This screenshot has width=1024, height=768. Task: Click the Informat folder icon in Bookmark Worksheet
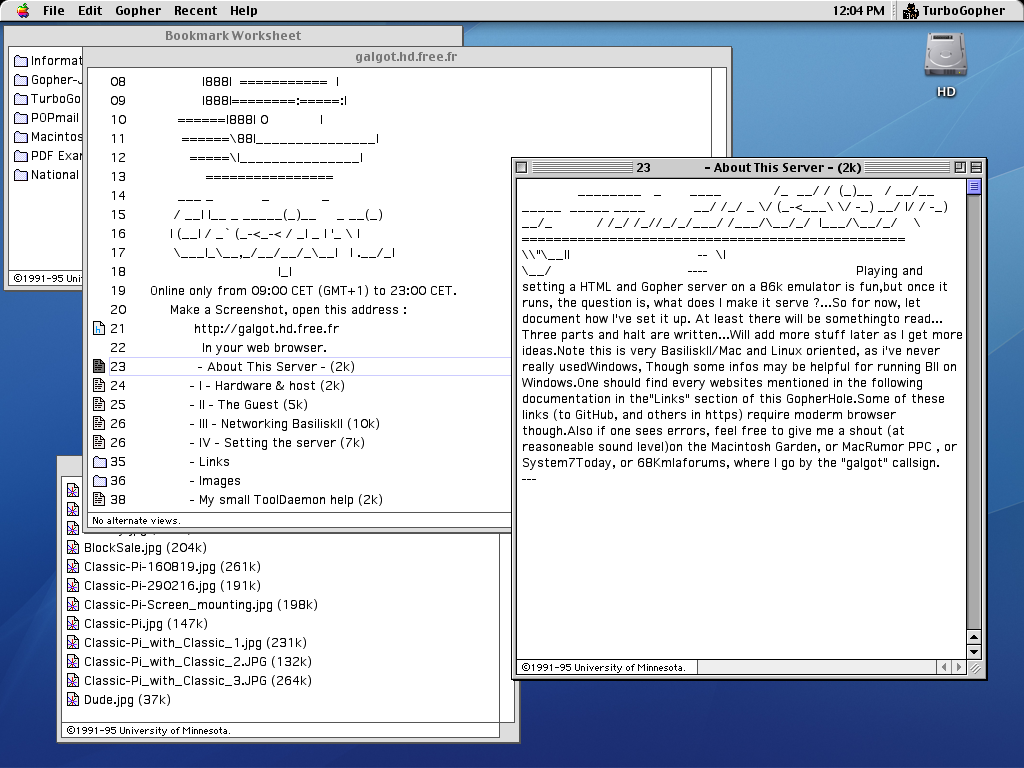[21, 61]
